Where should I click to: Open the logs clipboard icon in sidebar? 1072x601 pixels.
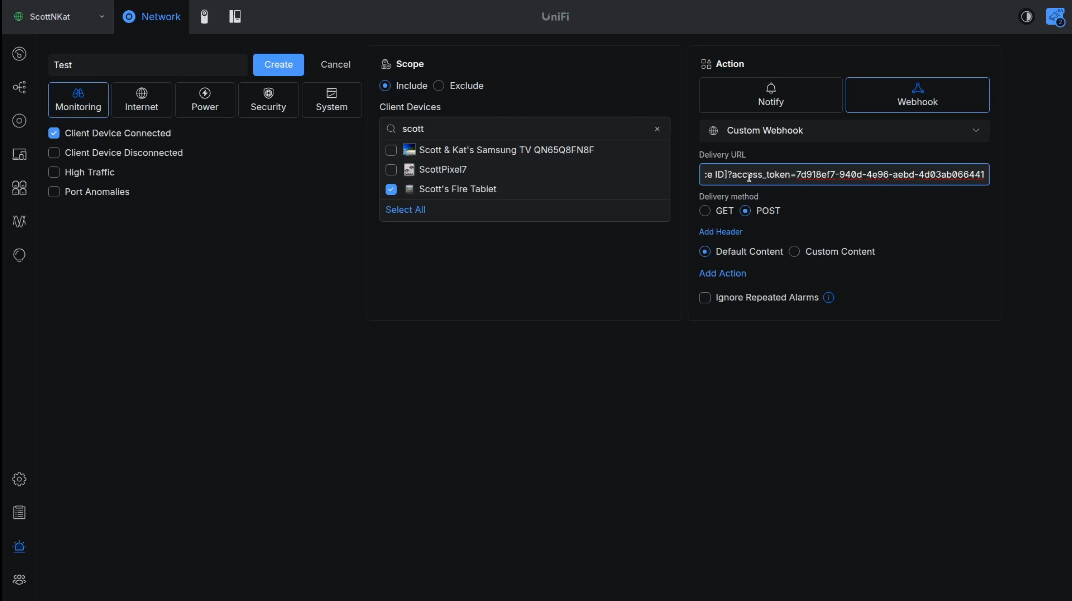click(19, 513)
